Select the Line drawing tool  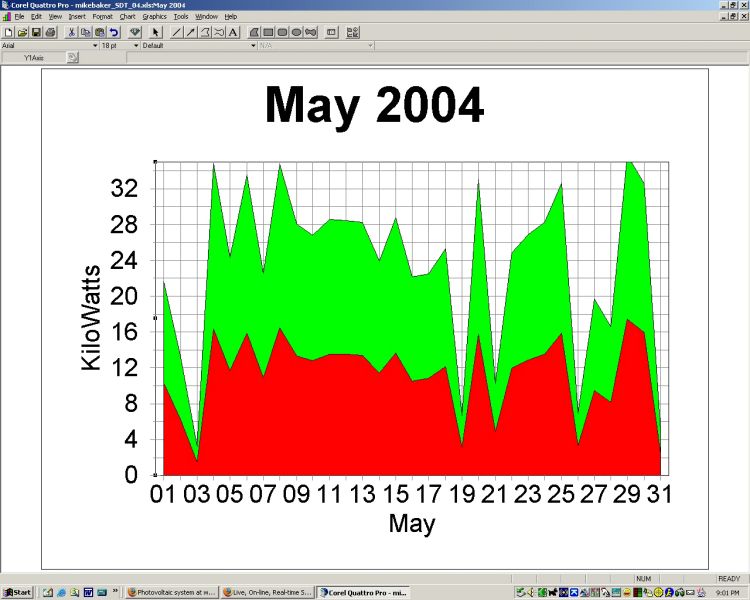pyautogui.click(x=177, y=32)
